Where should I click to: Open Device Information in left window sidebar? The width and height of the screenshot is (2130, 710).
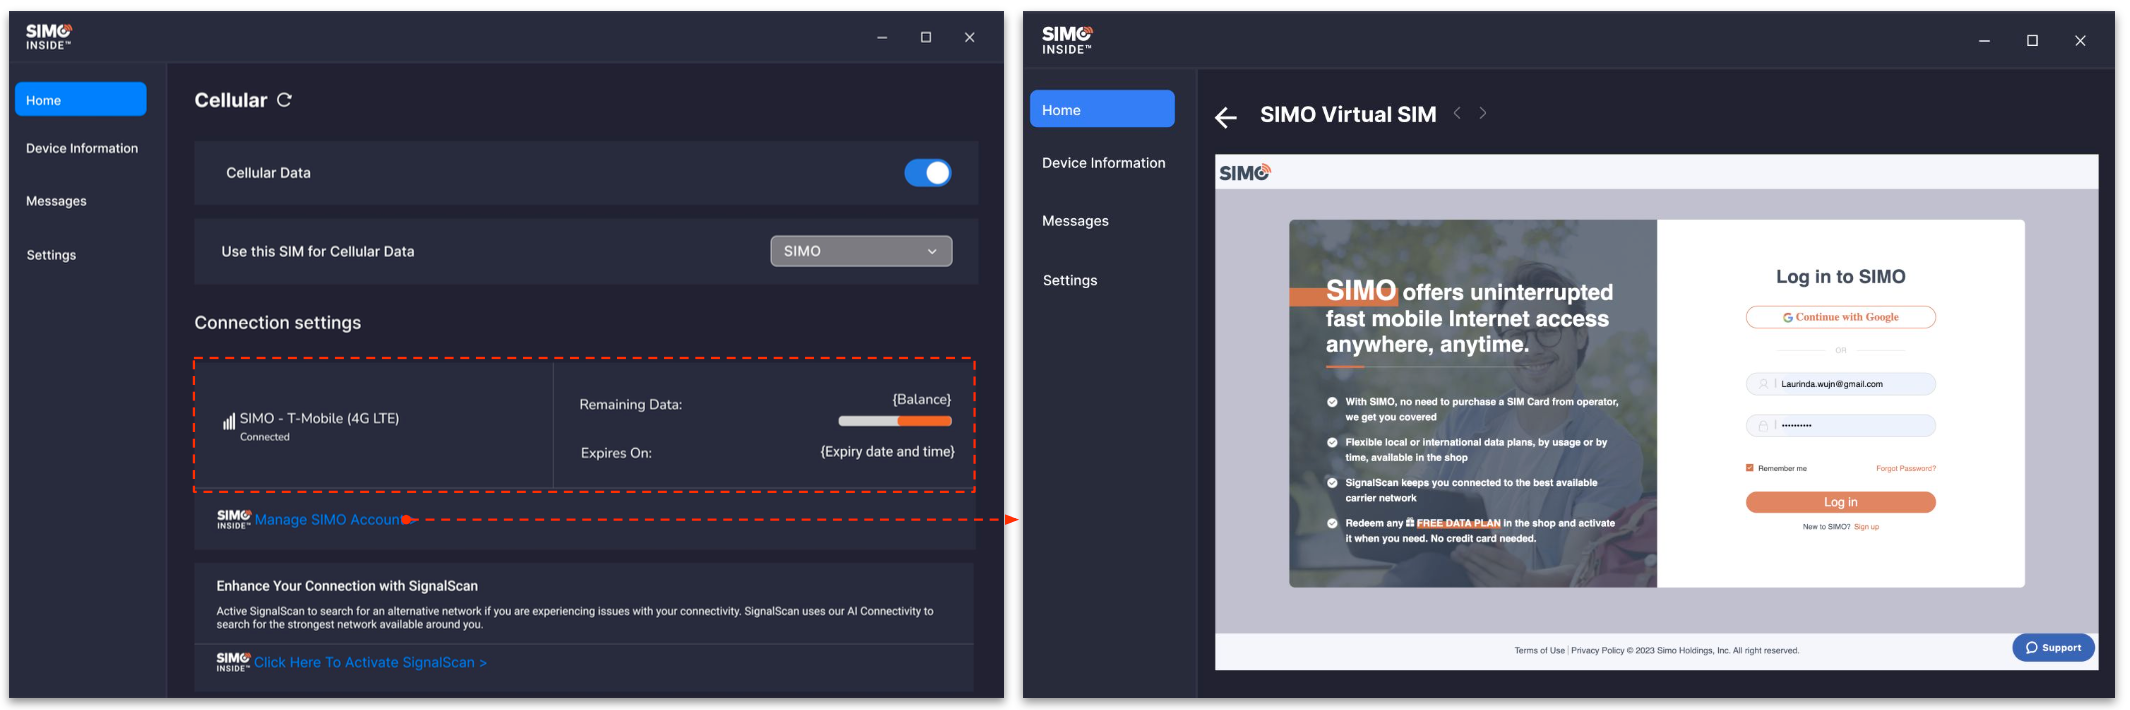82,148
